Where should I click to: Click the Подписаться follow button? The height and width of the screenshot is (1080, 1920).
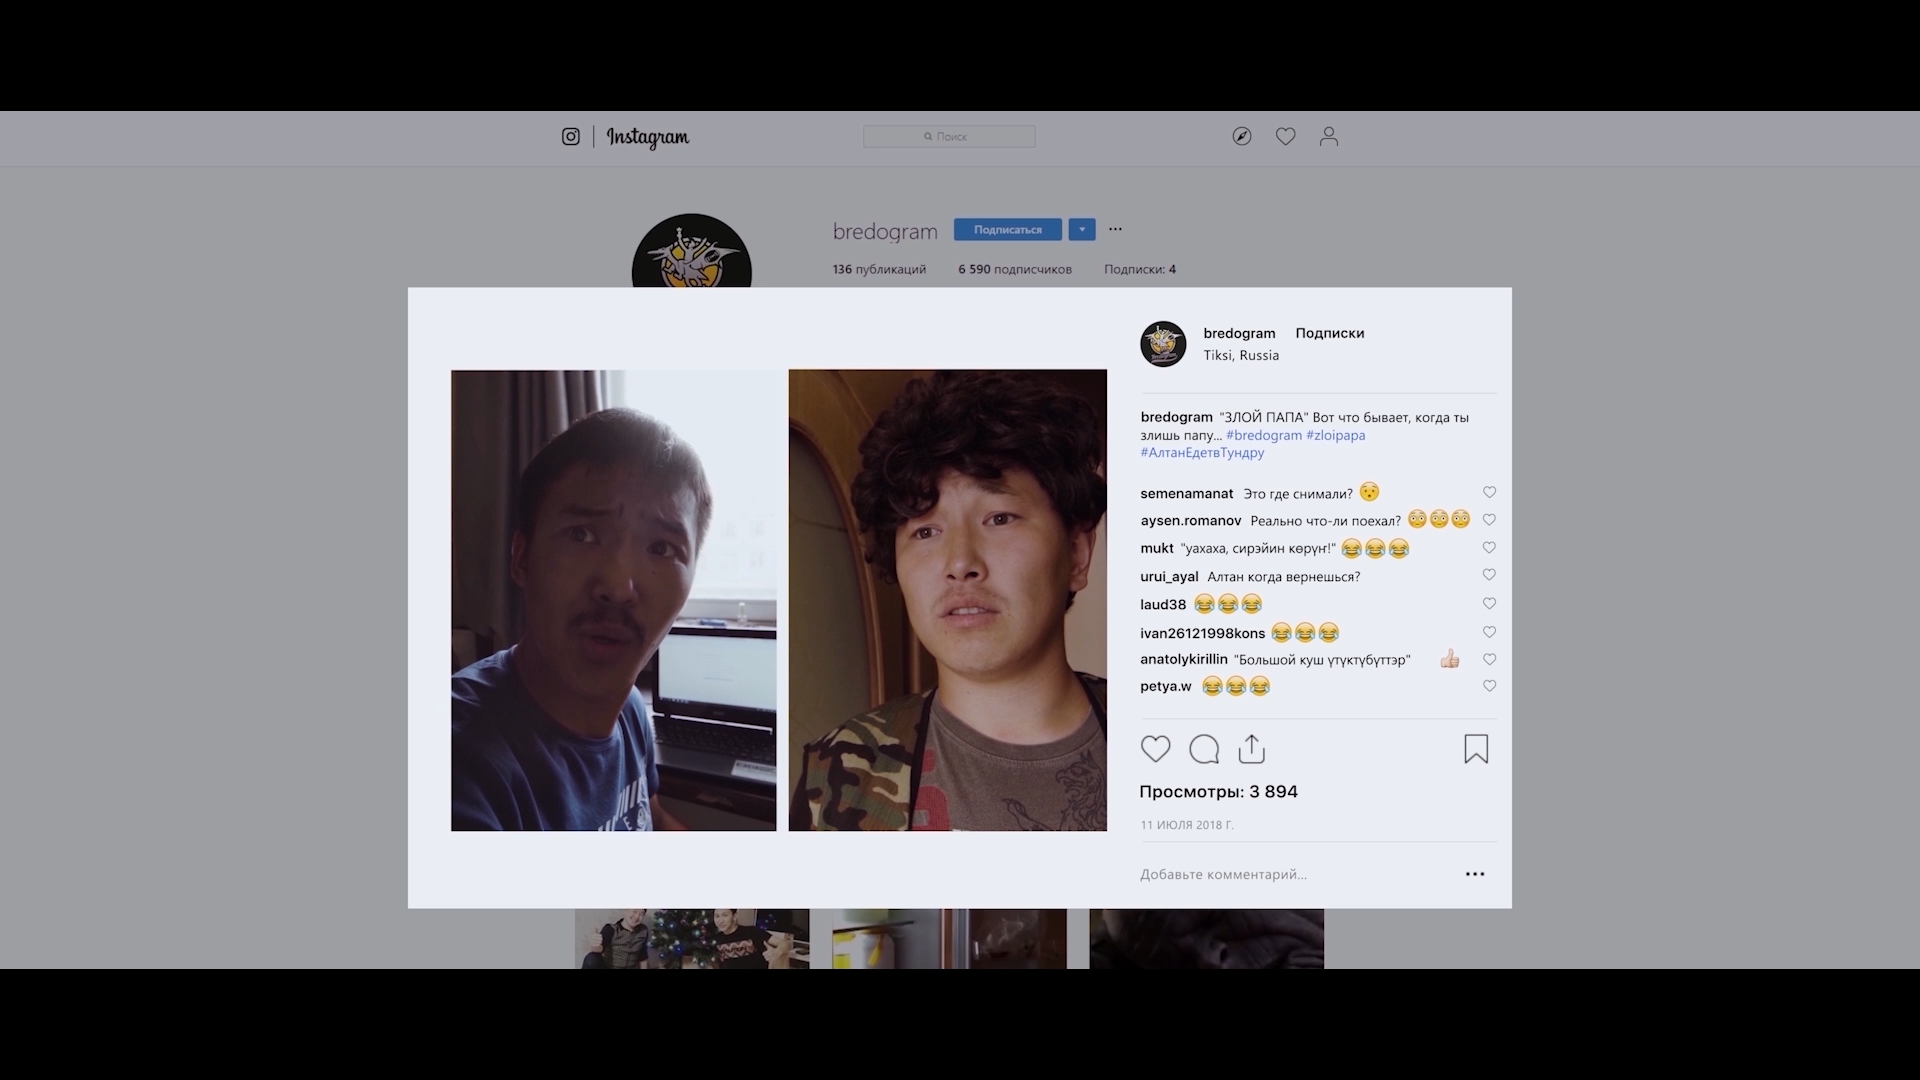coord(1008,230)
